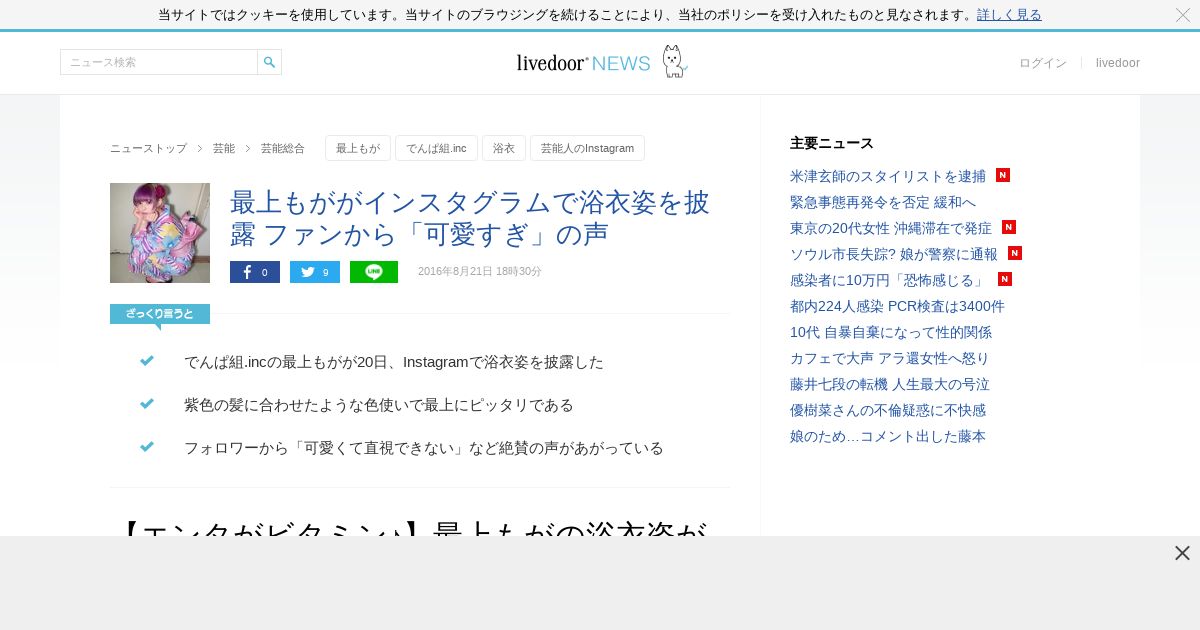Open the 芸能総合 breadcrumb category
The width and height of the screenshot is (1200, 630).
(x=283, y=148)
